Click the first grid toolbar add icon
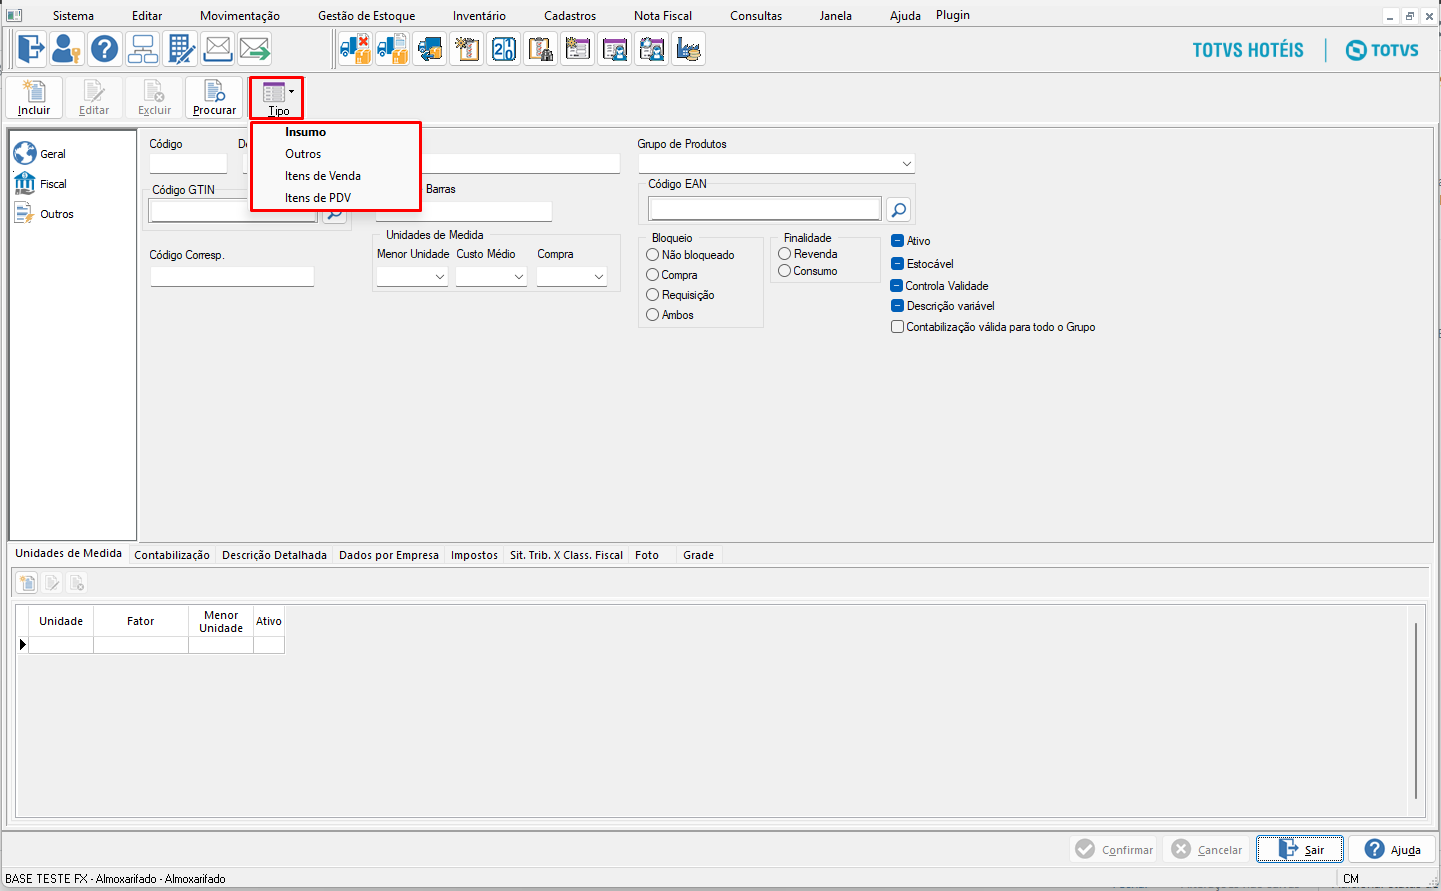Screen dimensions: 1441x891 (x=27, y=582)
